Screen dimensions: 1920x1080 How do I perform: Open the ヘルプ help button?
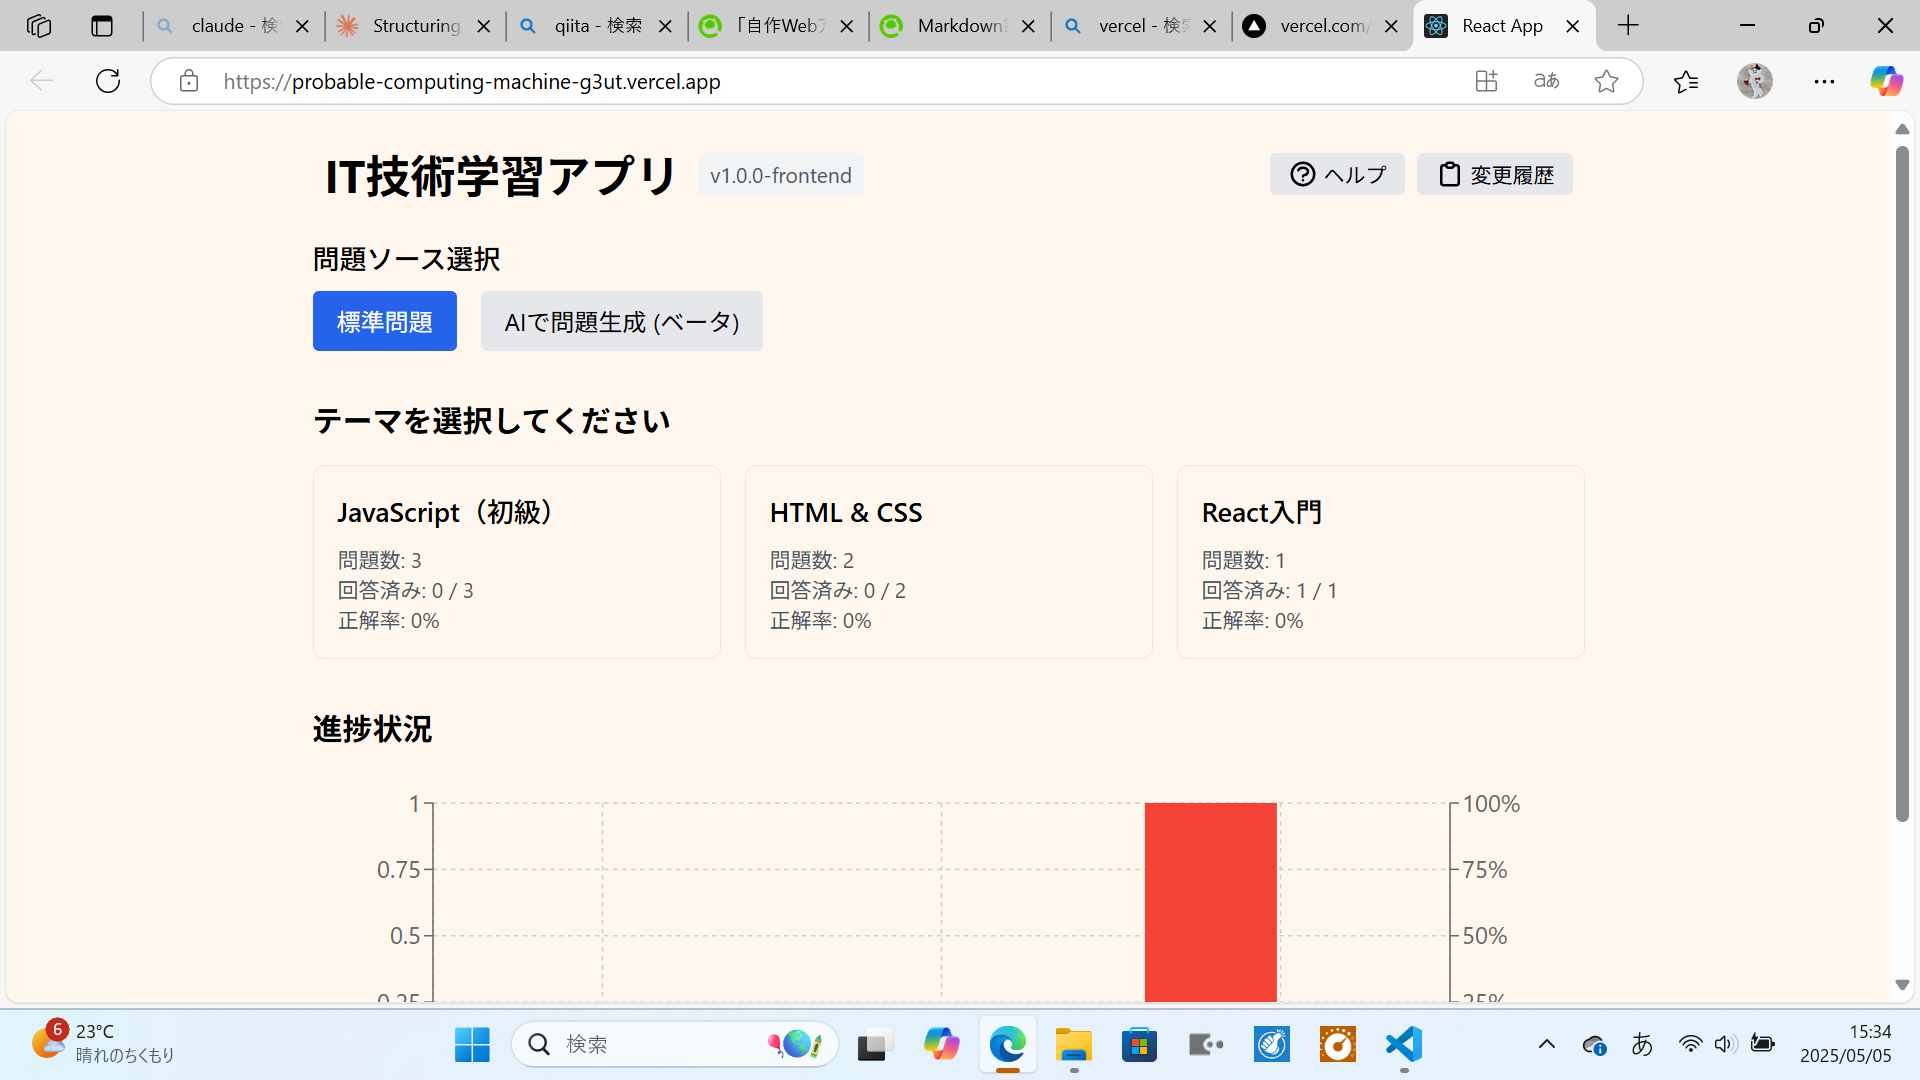(1337, 173)
